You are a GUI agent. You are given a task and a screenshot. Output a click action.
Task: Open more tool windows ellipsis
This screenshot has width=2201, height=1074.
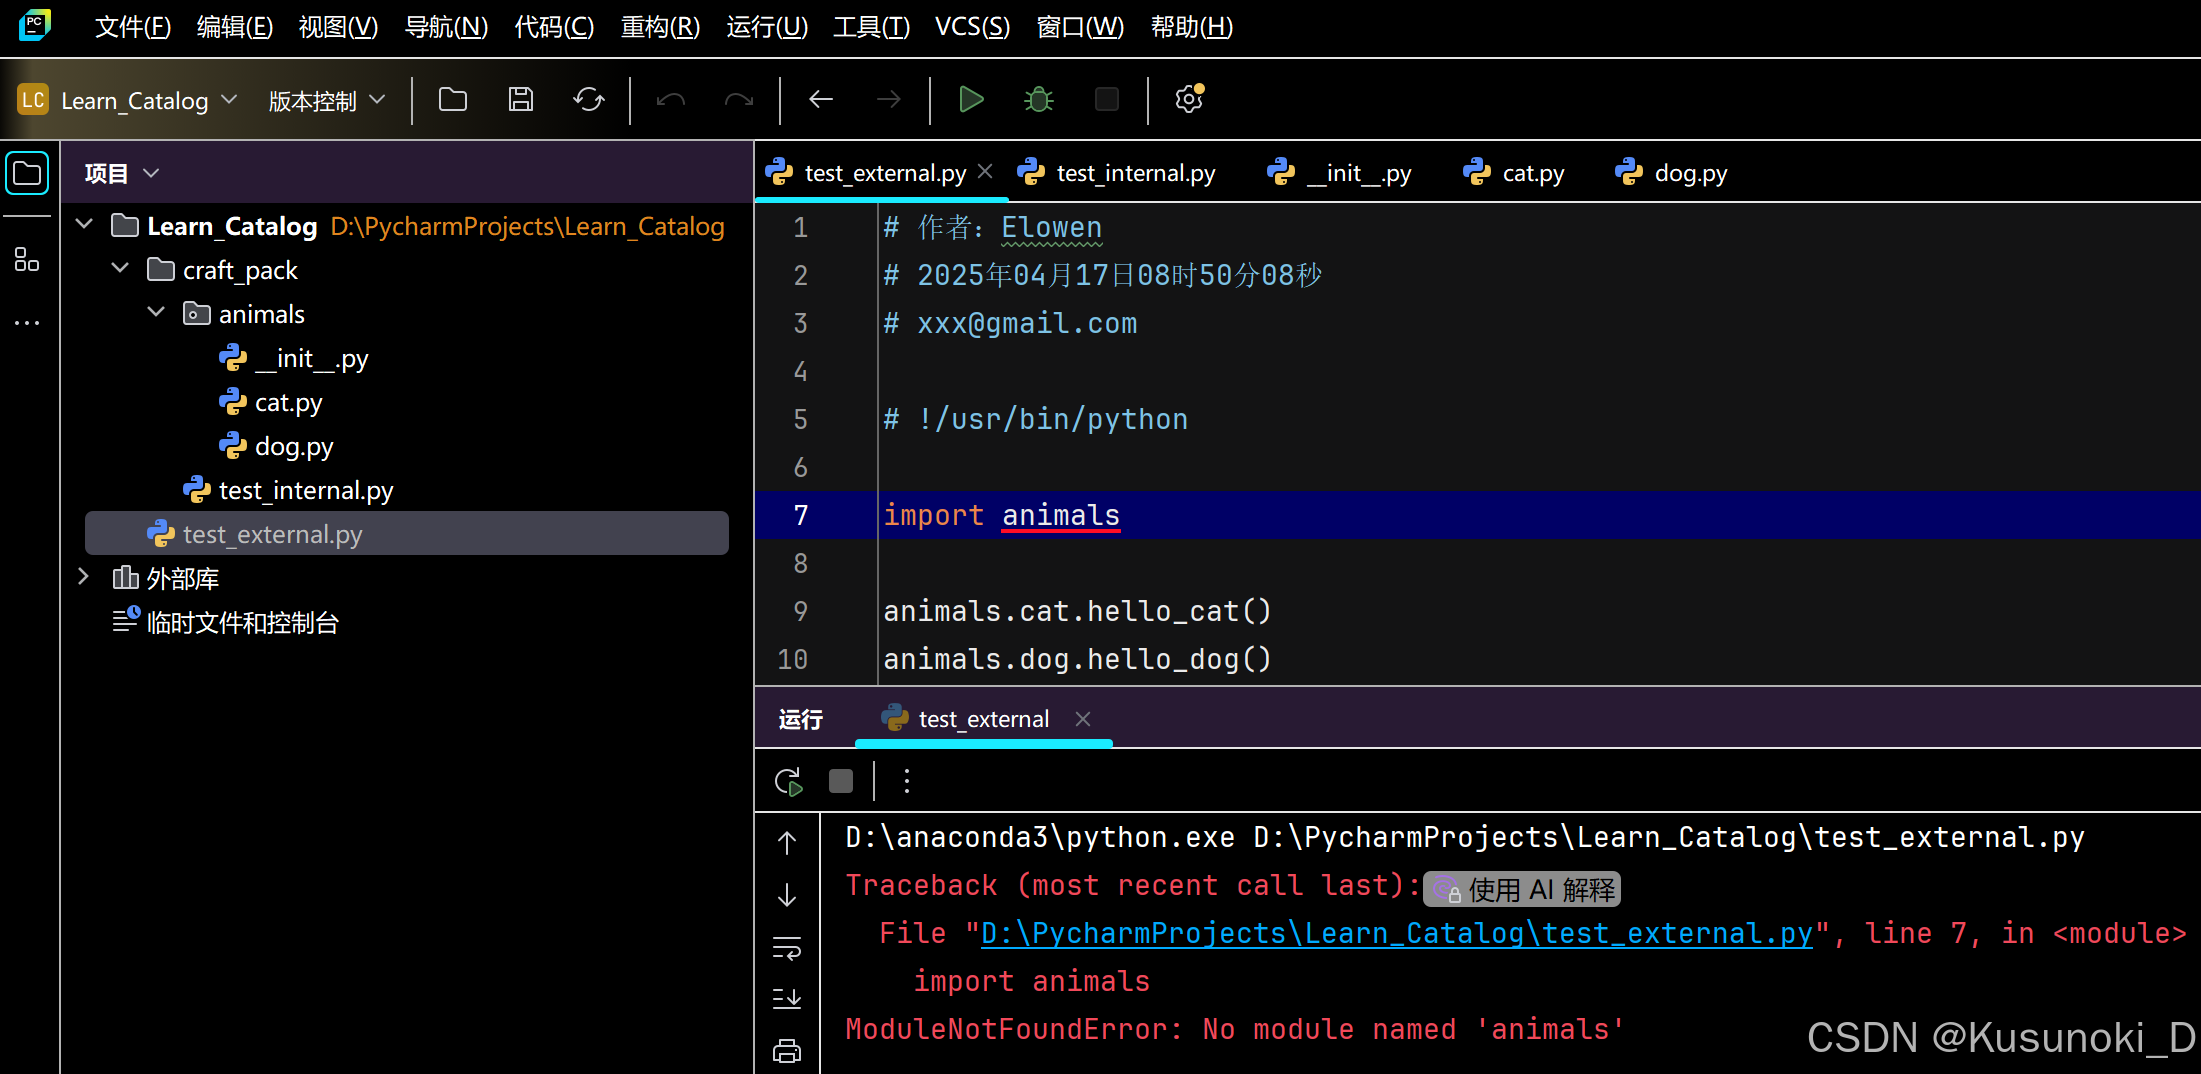(x=27, y=322)
